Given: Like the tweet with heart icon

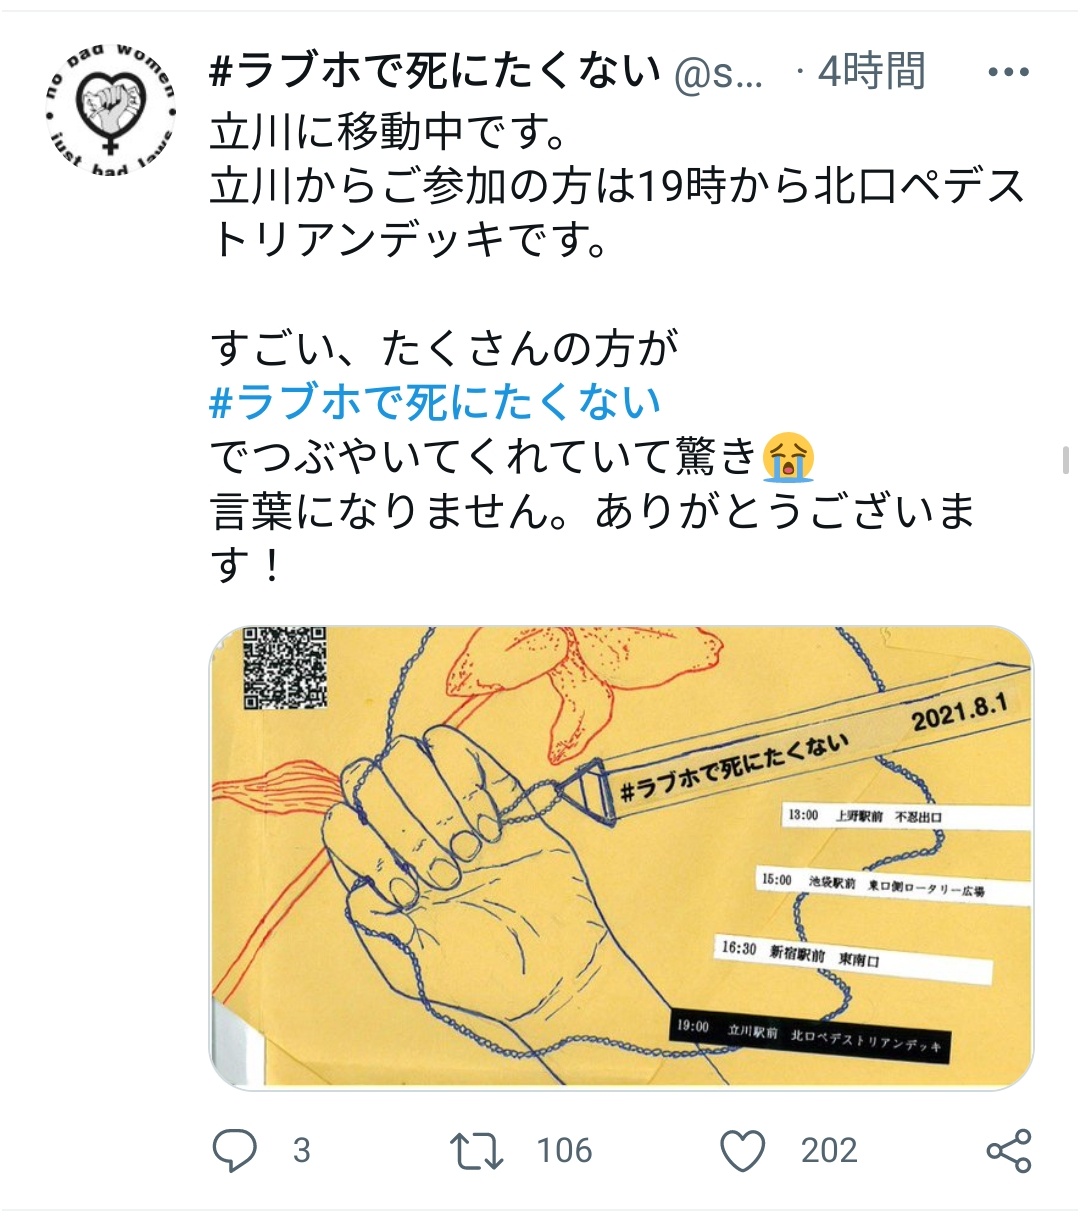Looking at the screenshot, I should pyautogui.click(x=743, y=1151).
